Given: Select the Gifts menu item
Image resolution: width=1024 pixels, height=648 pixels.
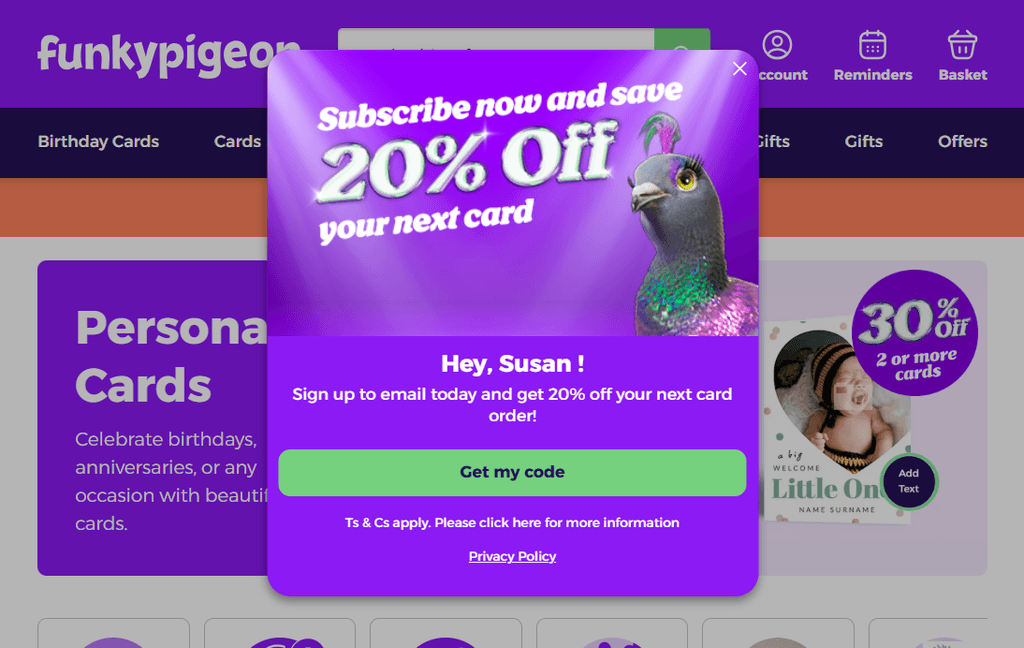Looking at the screenshot, I should [x=863, y=142].
